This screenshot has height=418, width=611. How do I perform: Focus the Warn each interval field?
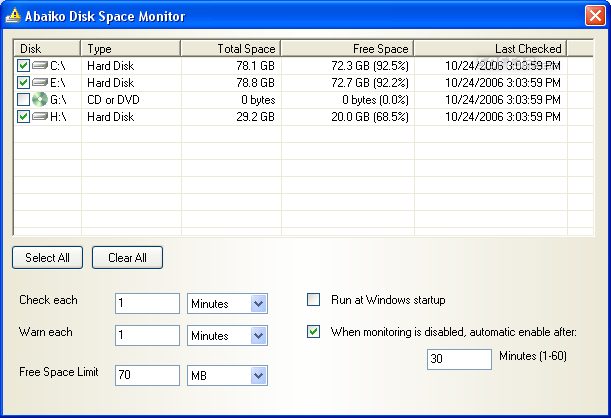pos(147,335)
